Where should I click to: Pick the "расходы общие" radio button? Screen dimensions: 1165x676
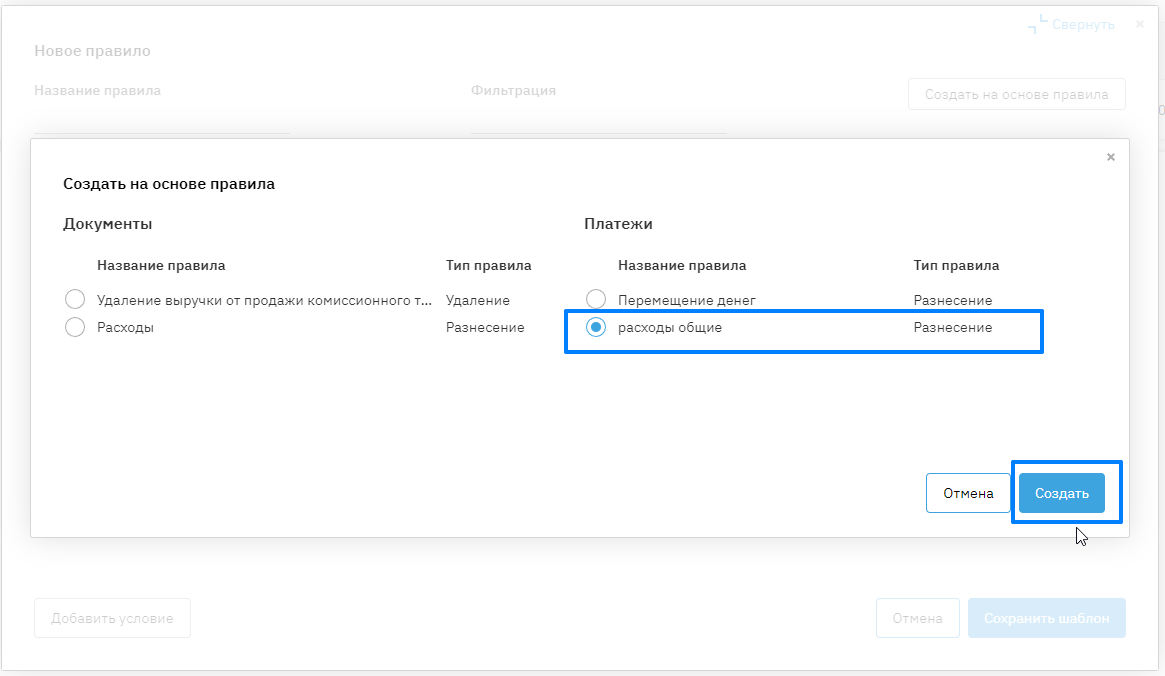point(596,327)
